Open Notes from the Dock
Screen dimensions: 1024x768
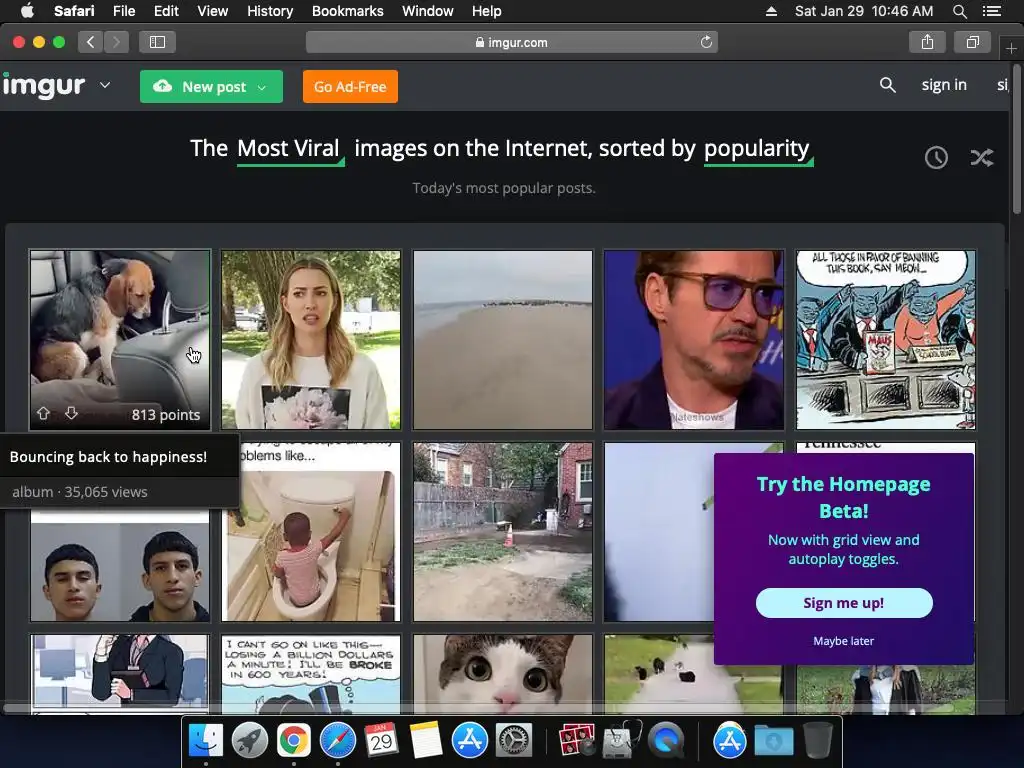[x=426, y=741]
